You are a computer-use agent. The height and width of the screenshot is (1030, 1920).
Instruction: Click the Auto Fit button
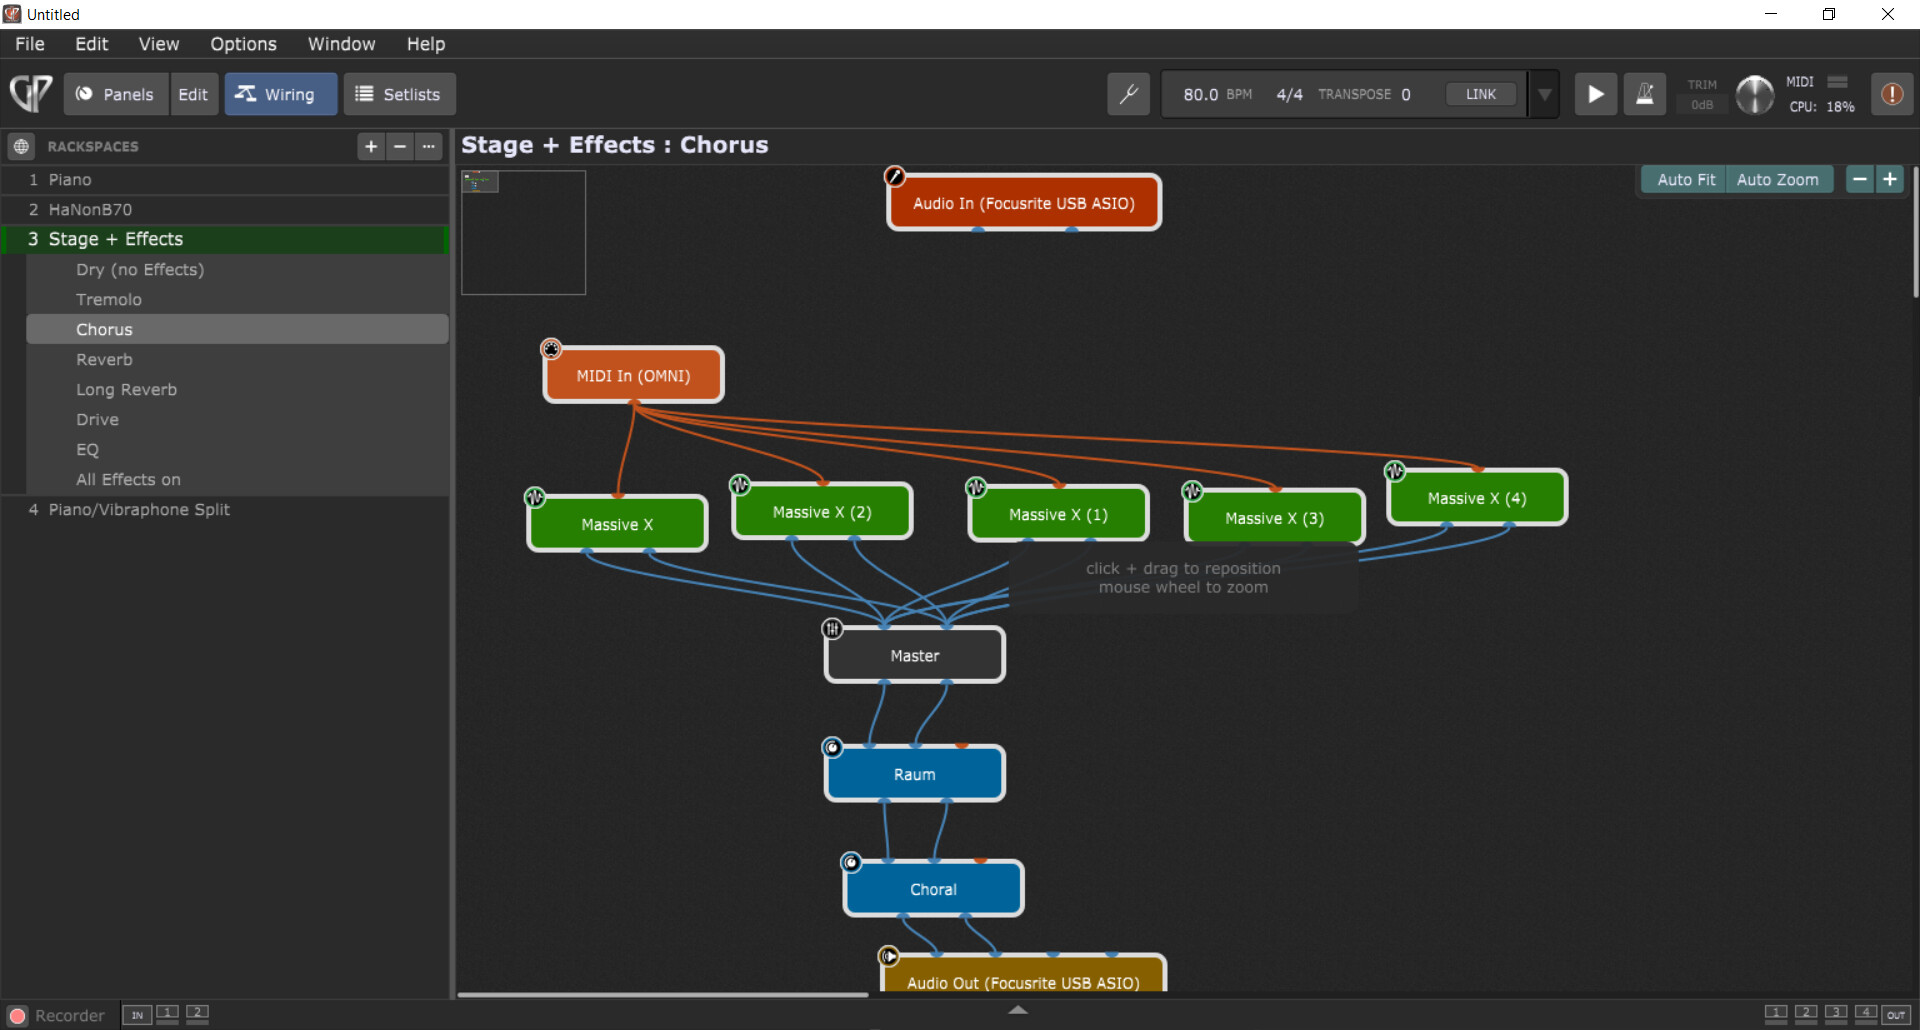click(1685, 179)
